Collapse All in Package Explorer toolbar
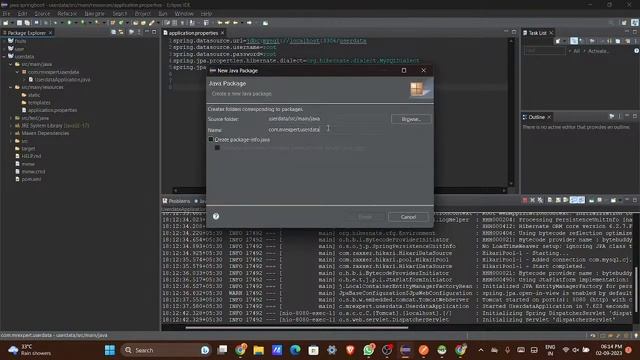The image size is (640, 360). click(113, 32)
